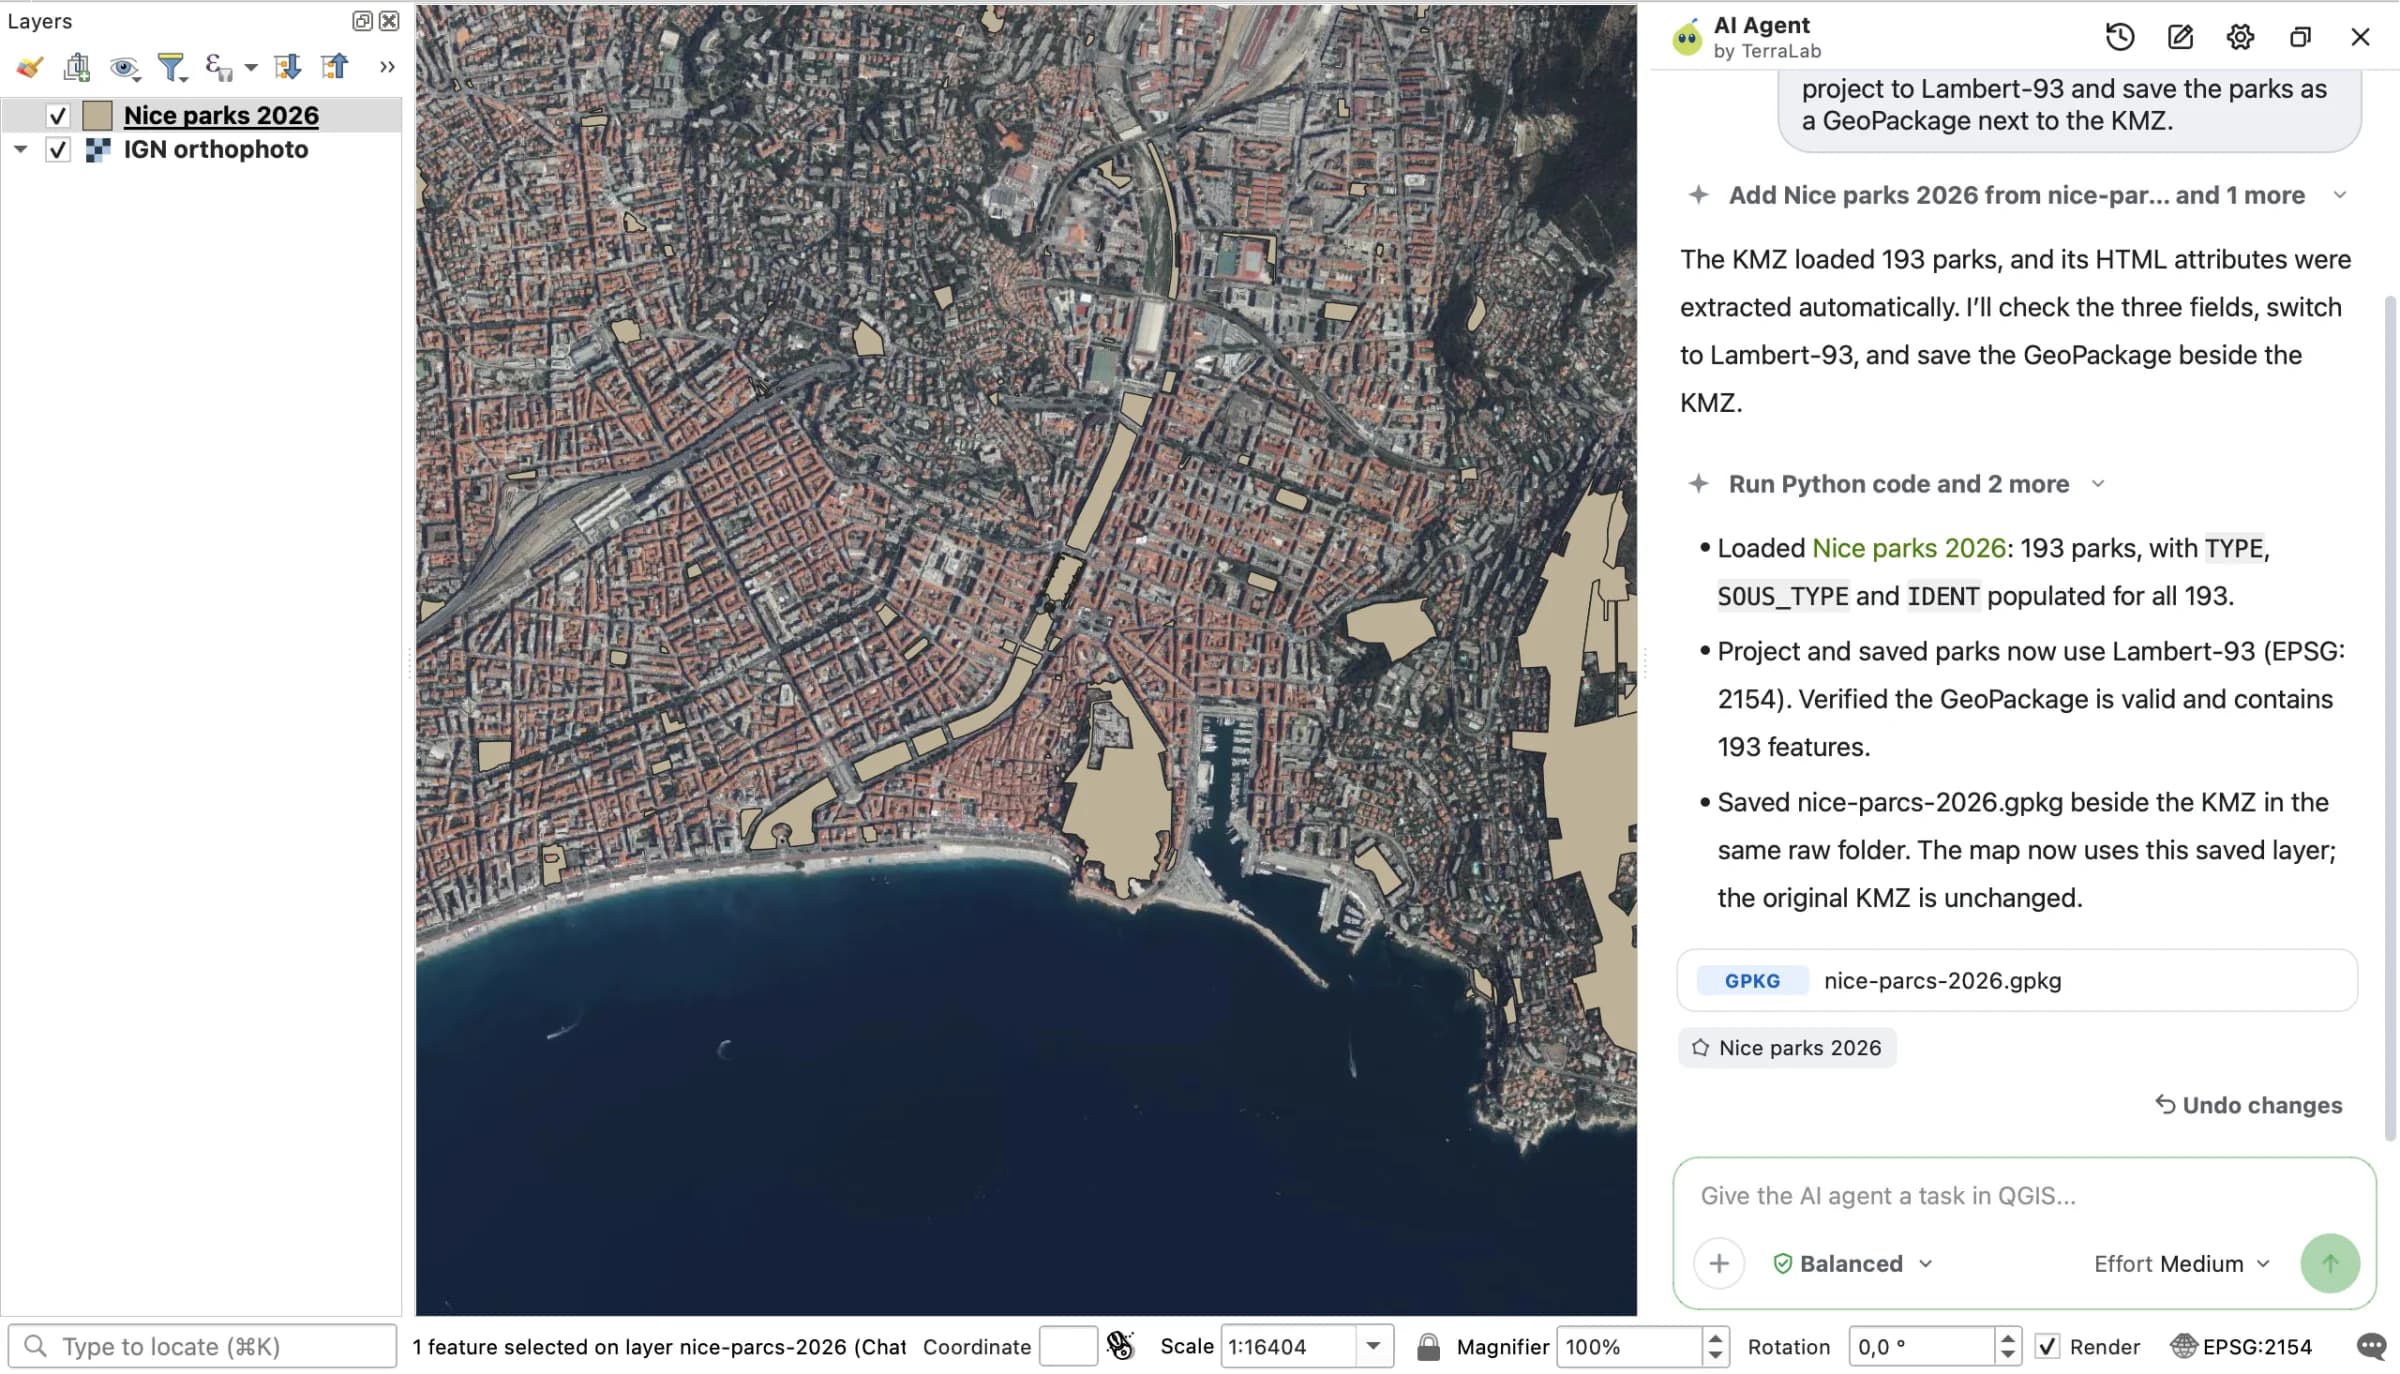Open the Balanced mode dropdown
This screenshot has width=2400, height=1374.
1852,1263
